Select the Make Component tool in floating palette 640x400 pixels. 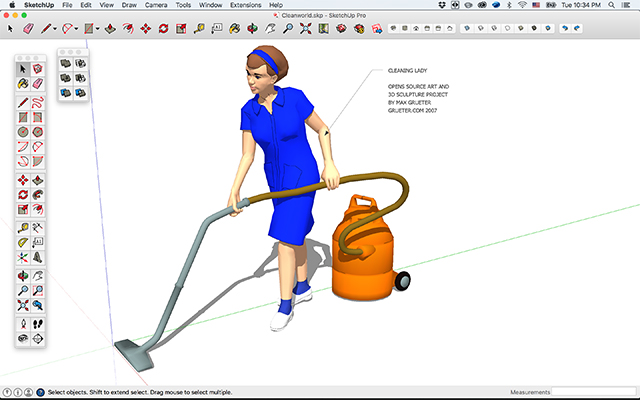pyautogui.click(x=38, y=69)
